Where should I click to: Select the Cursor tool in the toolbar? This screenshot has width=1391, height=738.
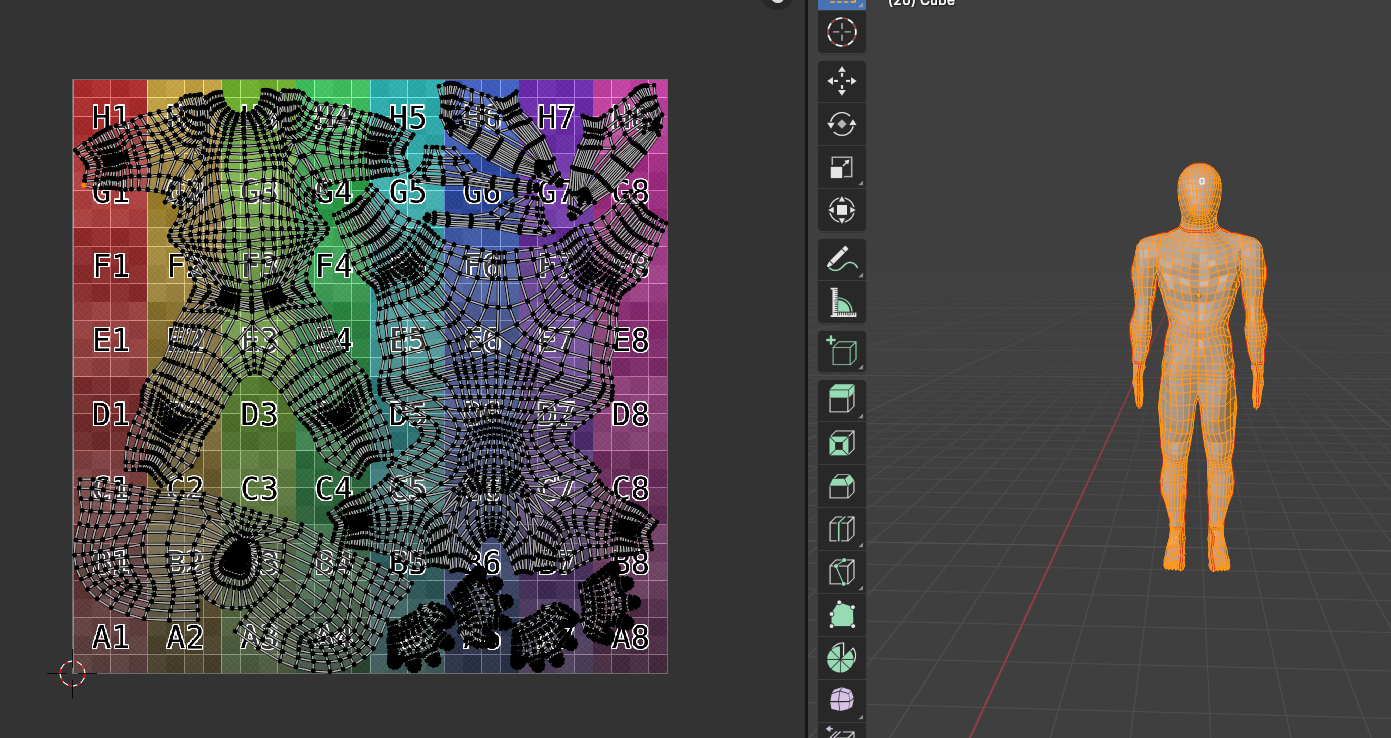[842, 32]
